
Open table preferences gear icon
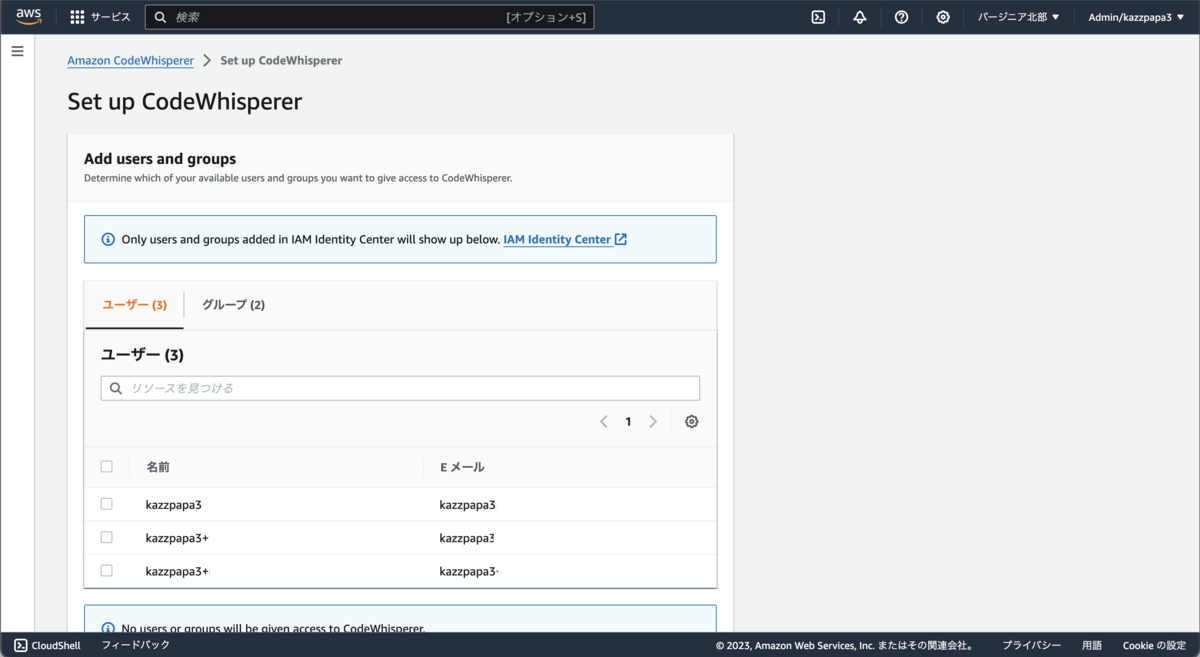point(692,422)
